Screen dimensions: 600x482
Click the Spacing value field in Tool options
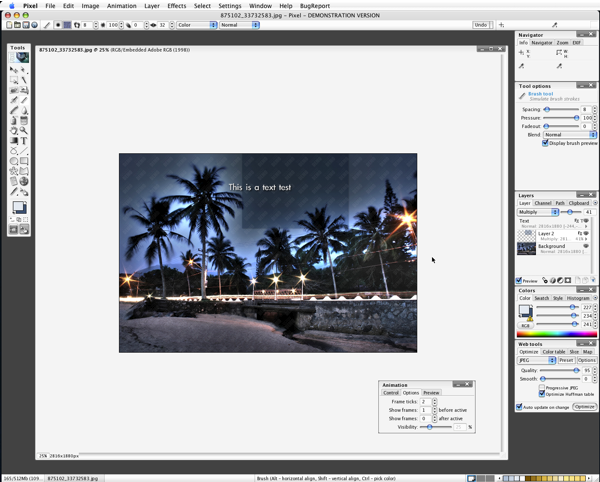point(586,109)
